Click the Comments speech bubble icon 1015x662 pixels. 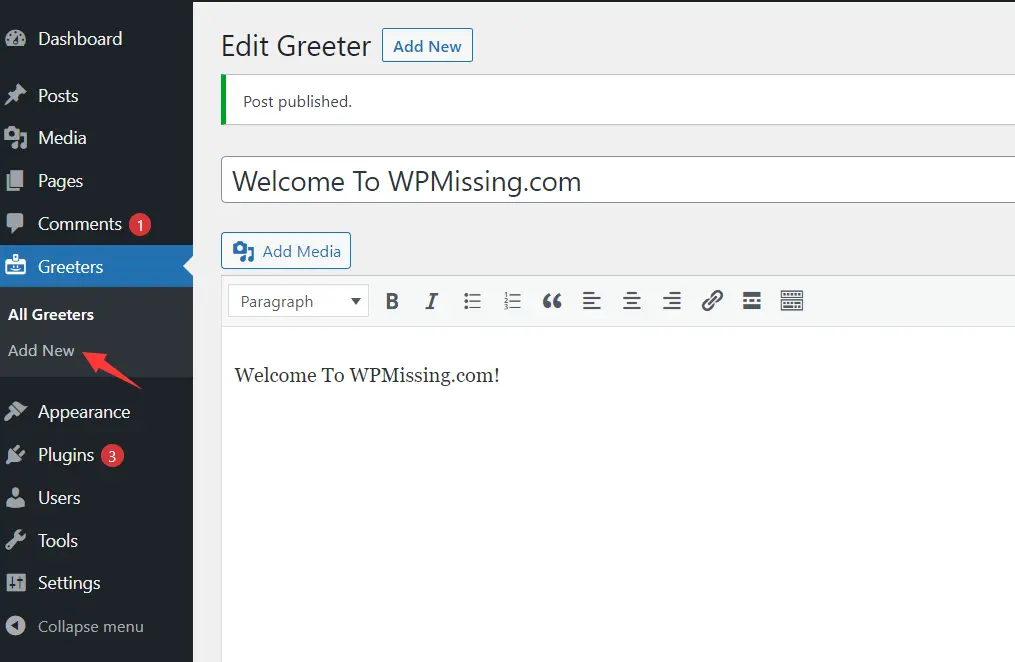pyautogui.click(x=16, y=223)
